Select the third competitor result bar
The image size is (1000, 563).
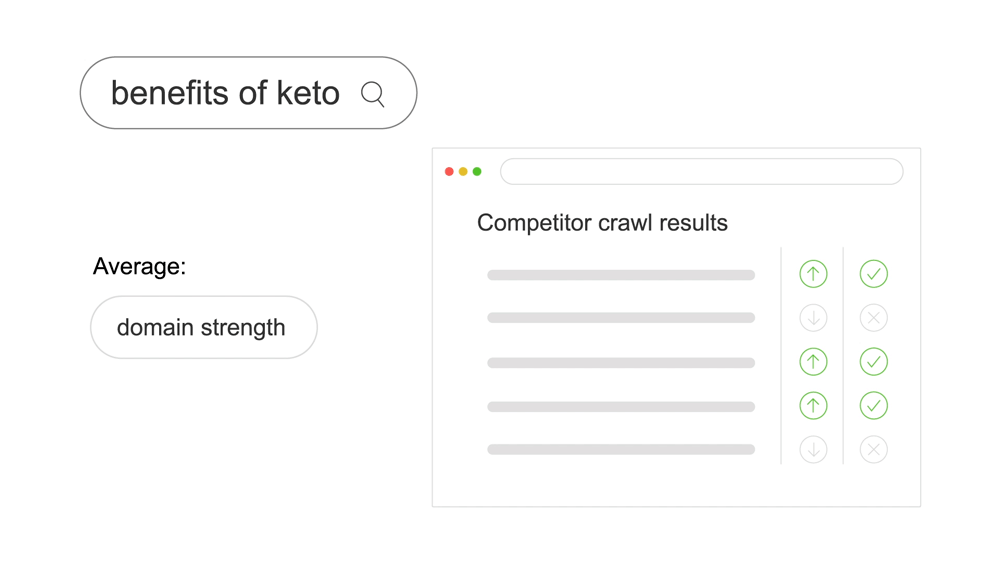pyautogui.click(x=621, y=363)
